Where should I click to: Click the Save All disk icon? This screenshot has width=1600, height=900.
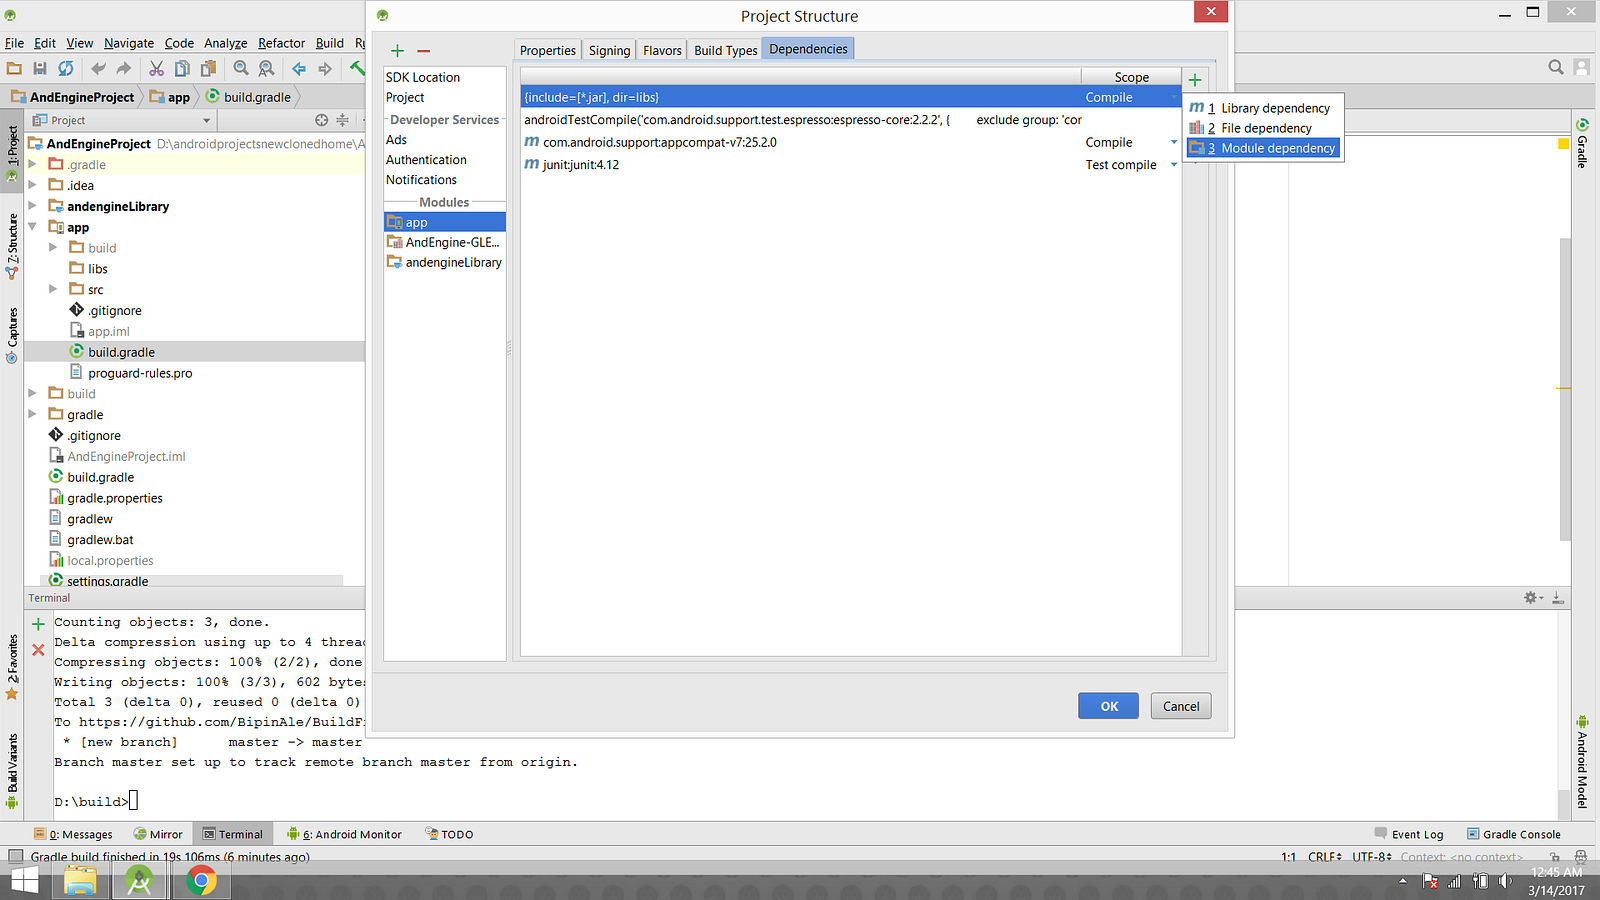tap(40, 68)
